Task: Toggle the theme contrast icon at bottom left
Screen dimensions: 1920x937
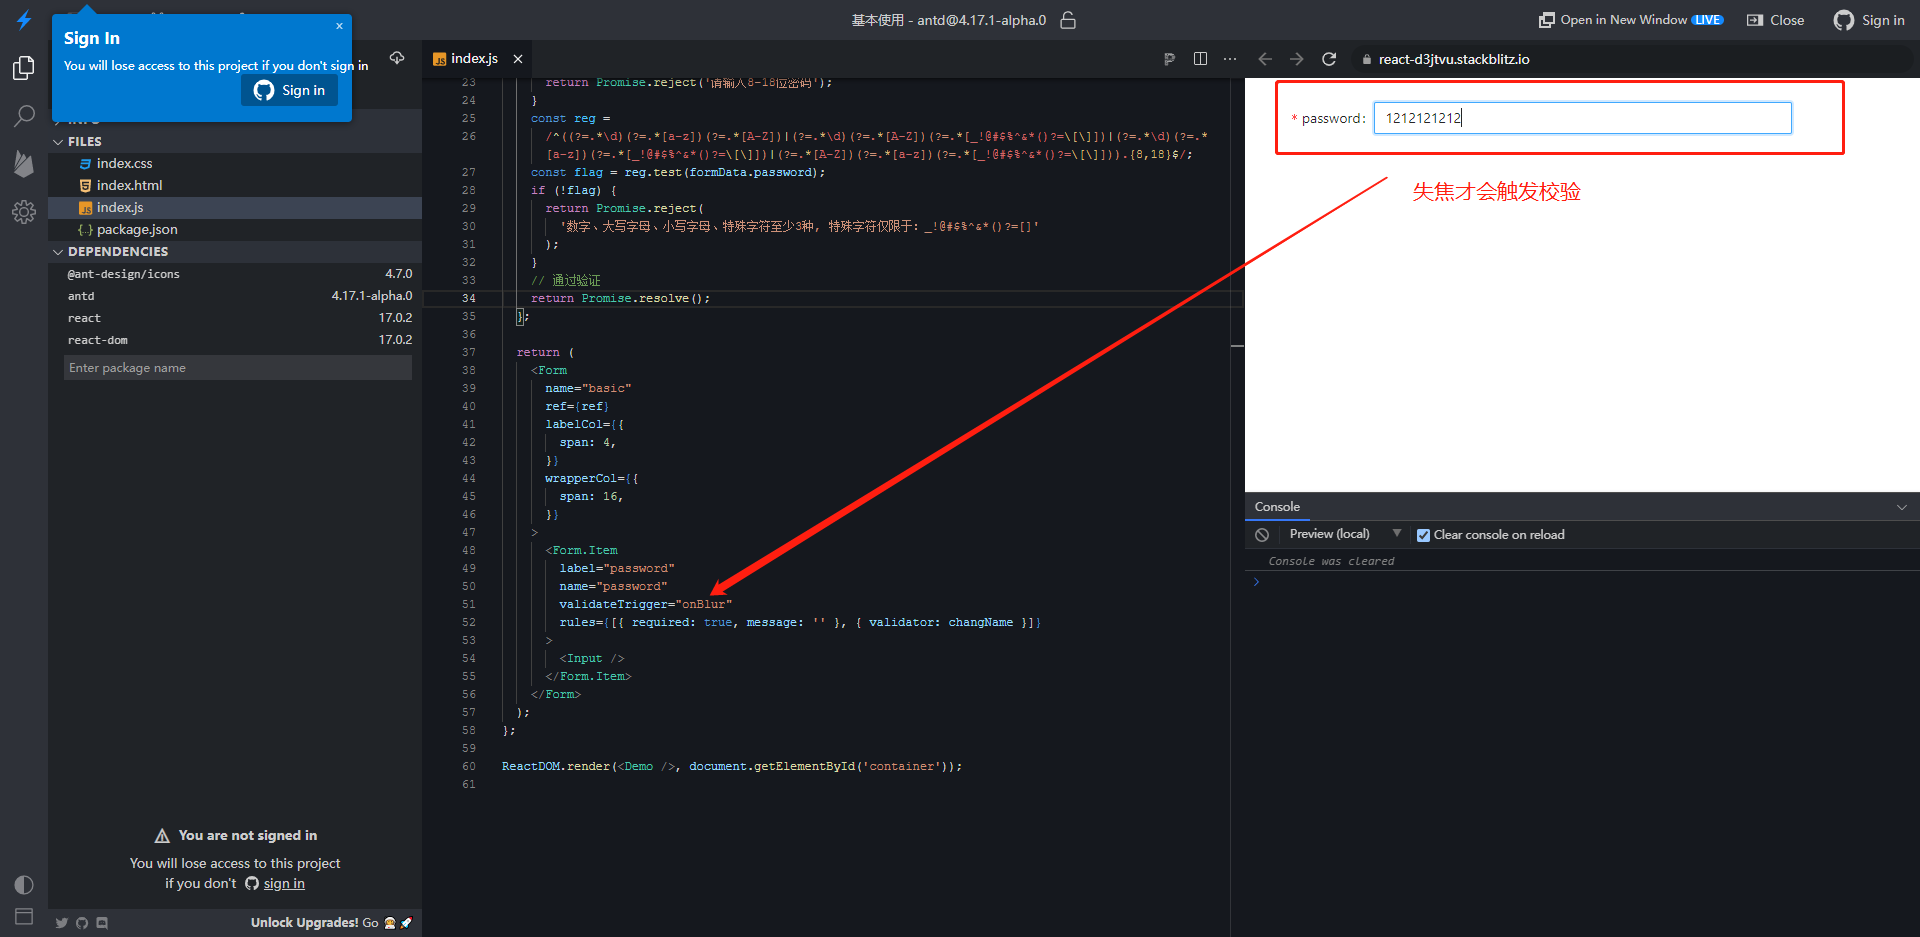Action: pyautogui.click(x=24, y=884)
